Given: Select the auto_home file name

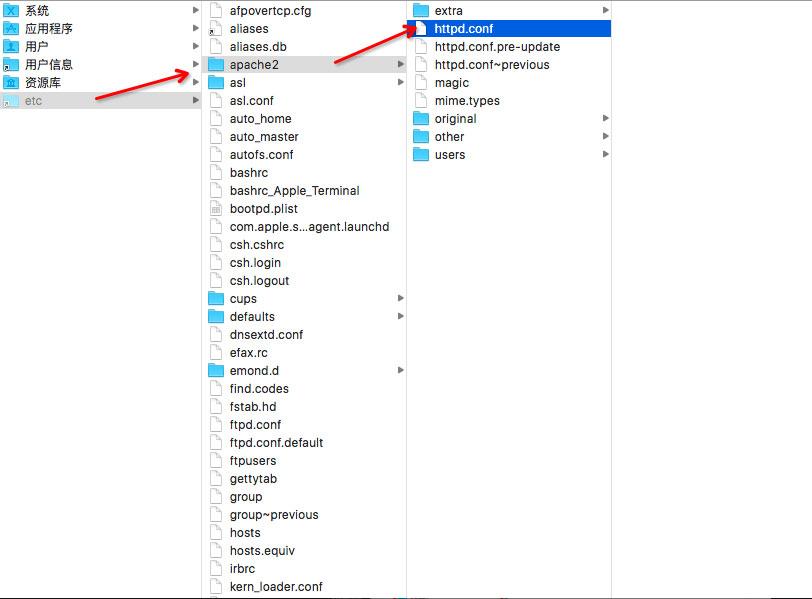Looking at the screenshot, I should (x=260, y=119).
